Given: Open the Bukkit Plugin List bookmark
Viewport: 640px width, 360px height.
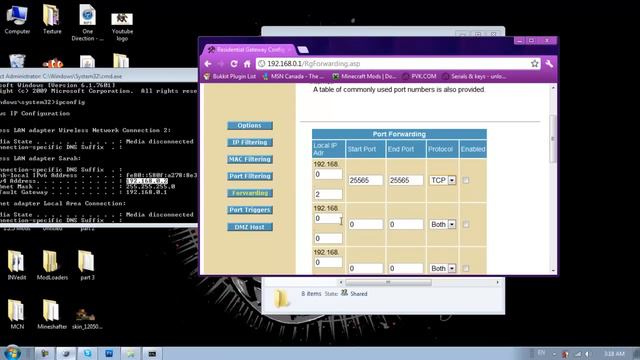Looking at the screenshot, I should tap(230, 76).
